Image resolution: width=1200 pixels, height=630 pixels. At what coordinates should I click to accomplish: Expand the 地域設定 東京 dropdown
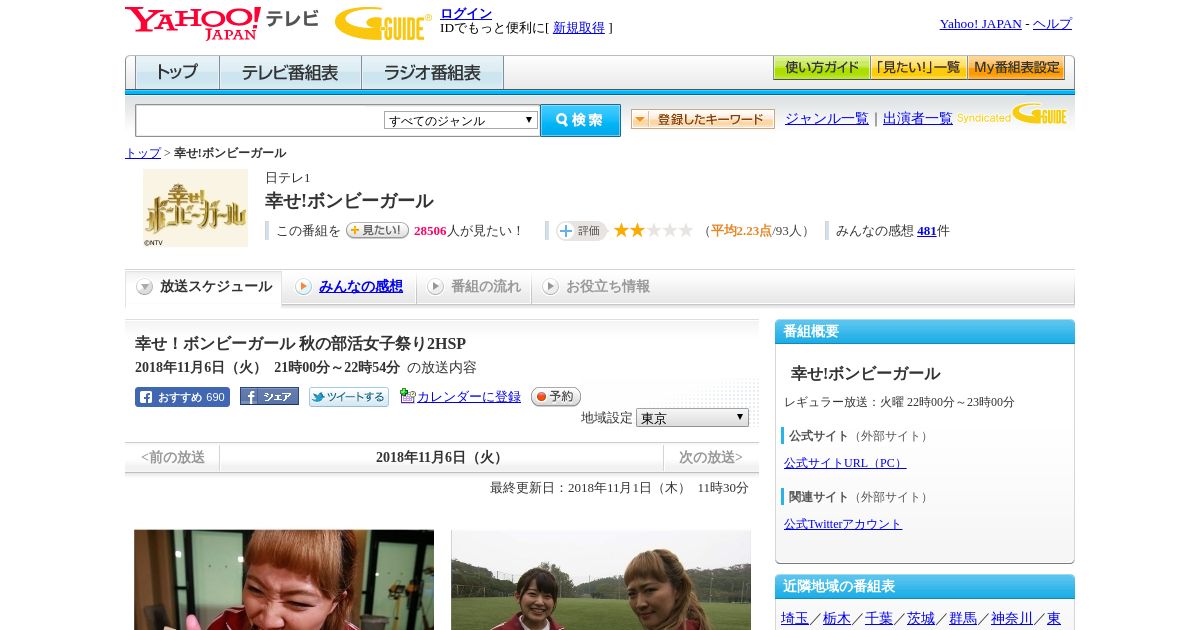pos(692,418)
